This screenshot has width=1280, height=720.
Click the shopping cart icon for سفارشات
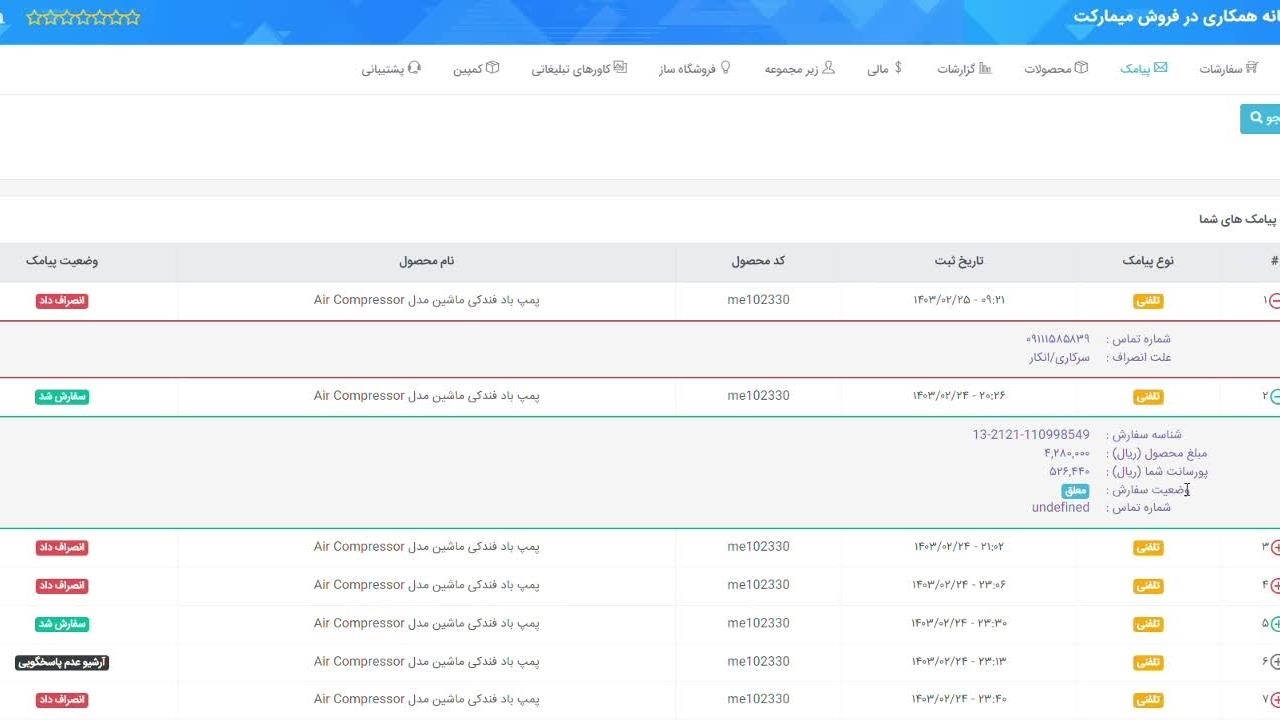1252,68
